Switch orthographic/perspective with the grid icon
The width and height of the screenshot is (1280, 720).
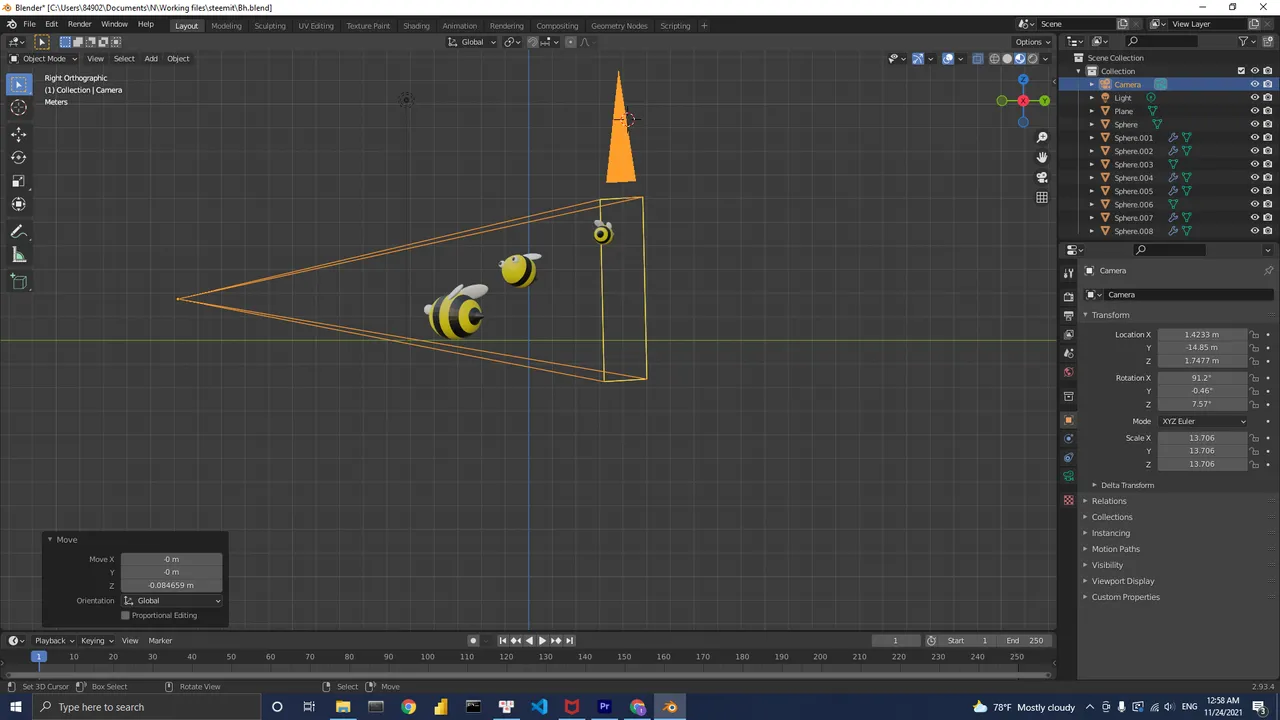(1042, 197)
